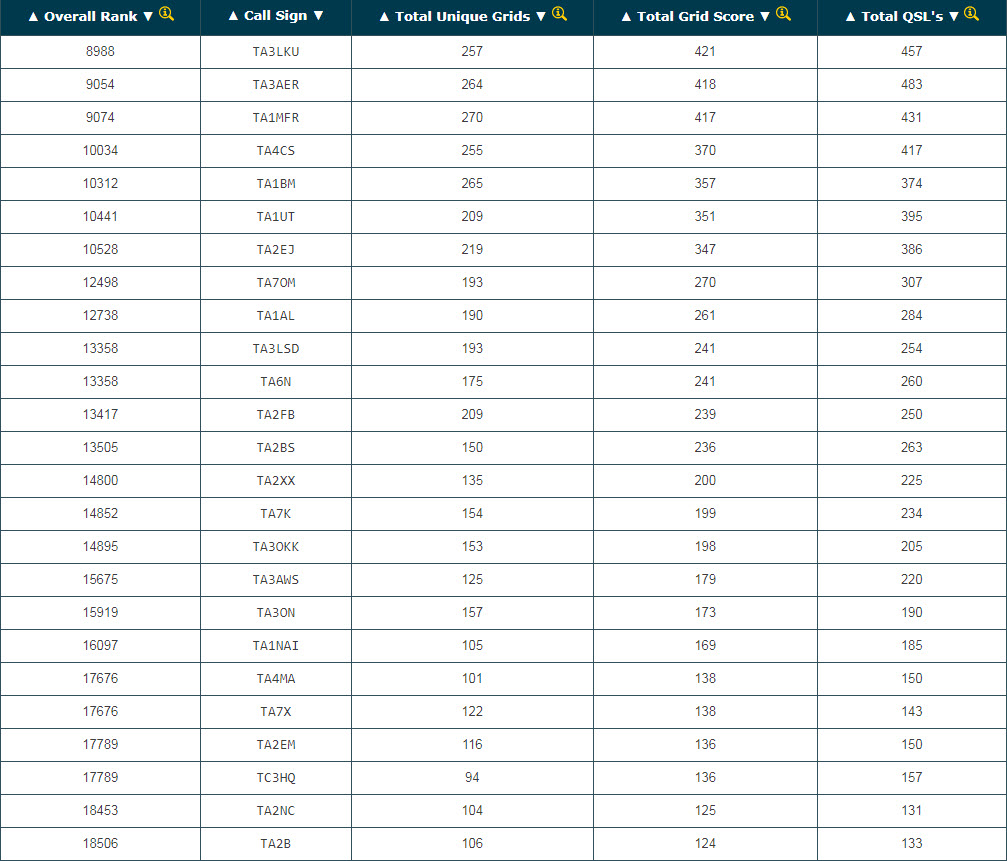Select call sign TA3AWS
1007x861 pixels.
tap(276, 580)
